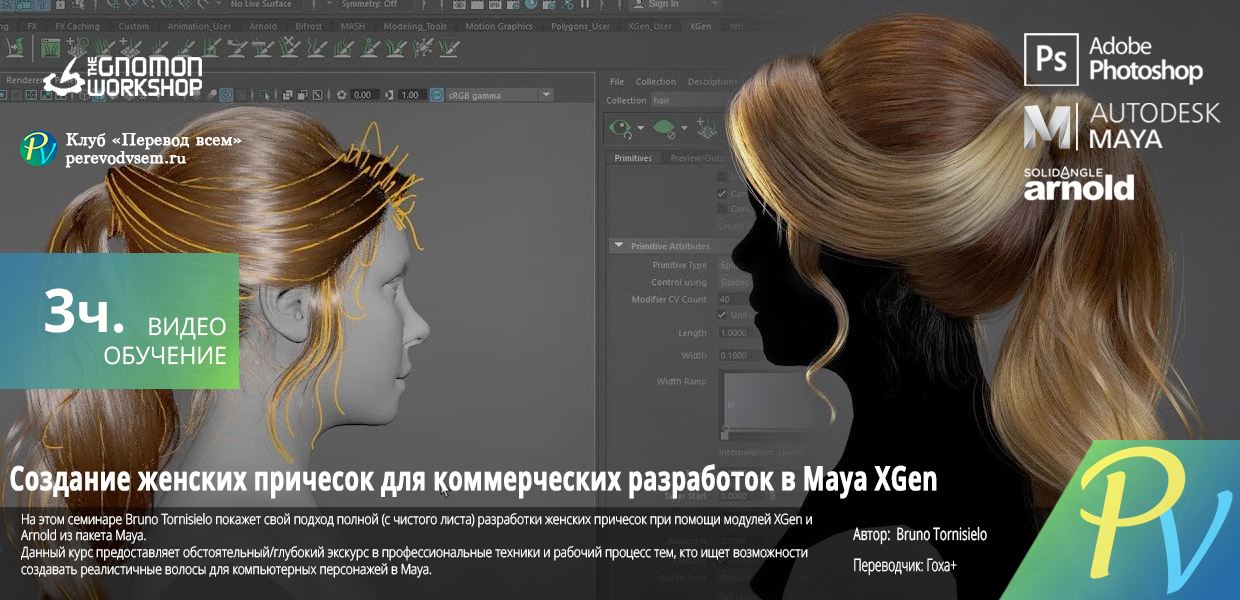Open the viewport Renderer menu
The width and height of the screenshot is (1240, 600).
pos(28,79)
